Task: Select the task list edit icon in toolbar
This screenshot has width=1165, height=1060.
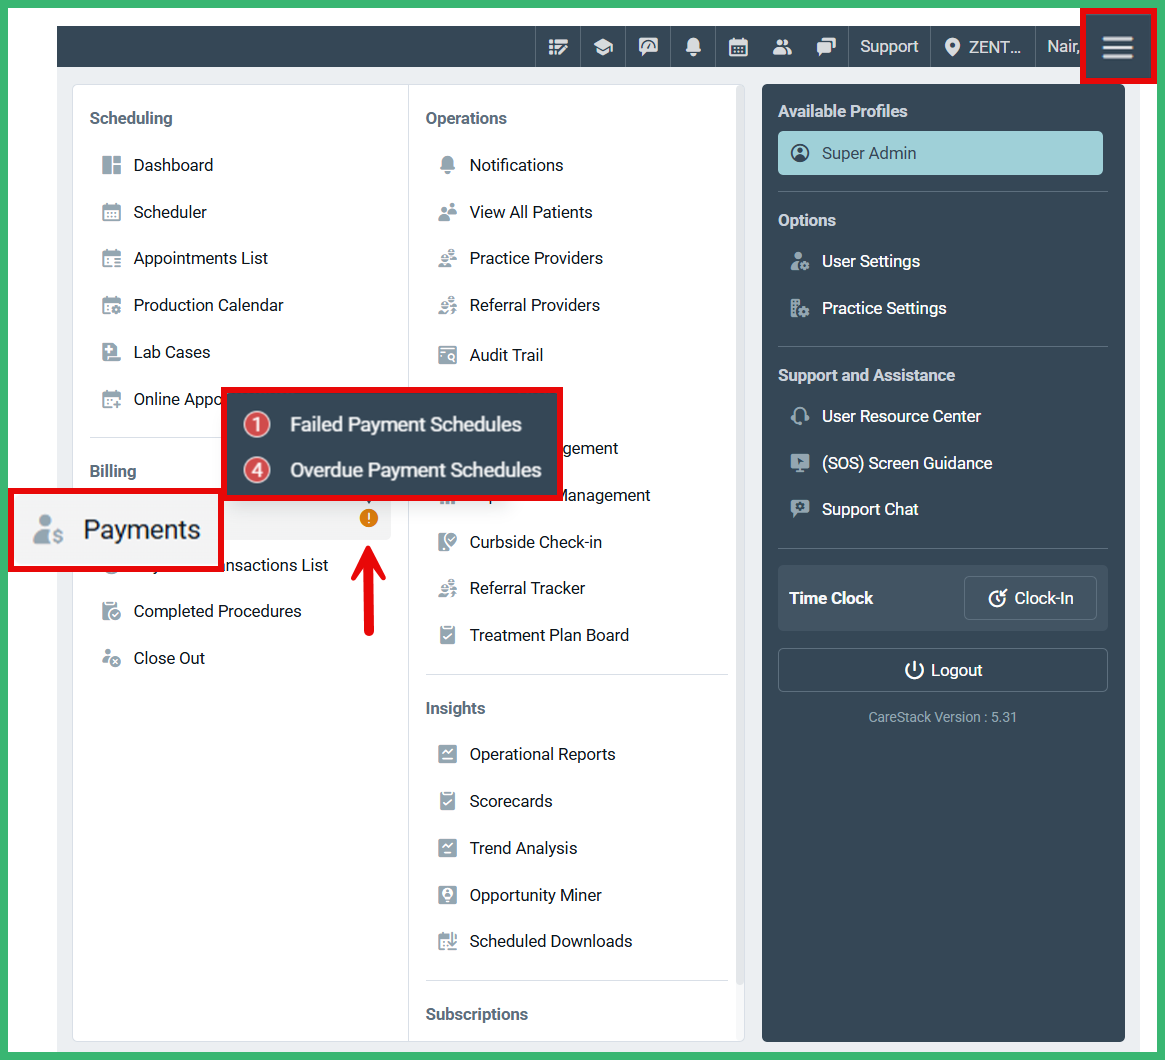Action: 557,46
